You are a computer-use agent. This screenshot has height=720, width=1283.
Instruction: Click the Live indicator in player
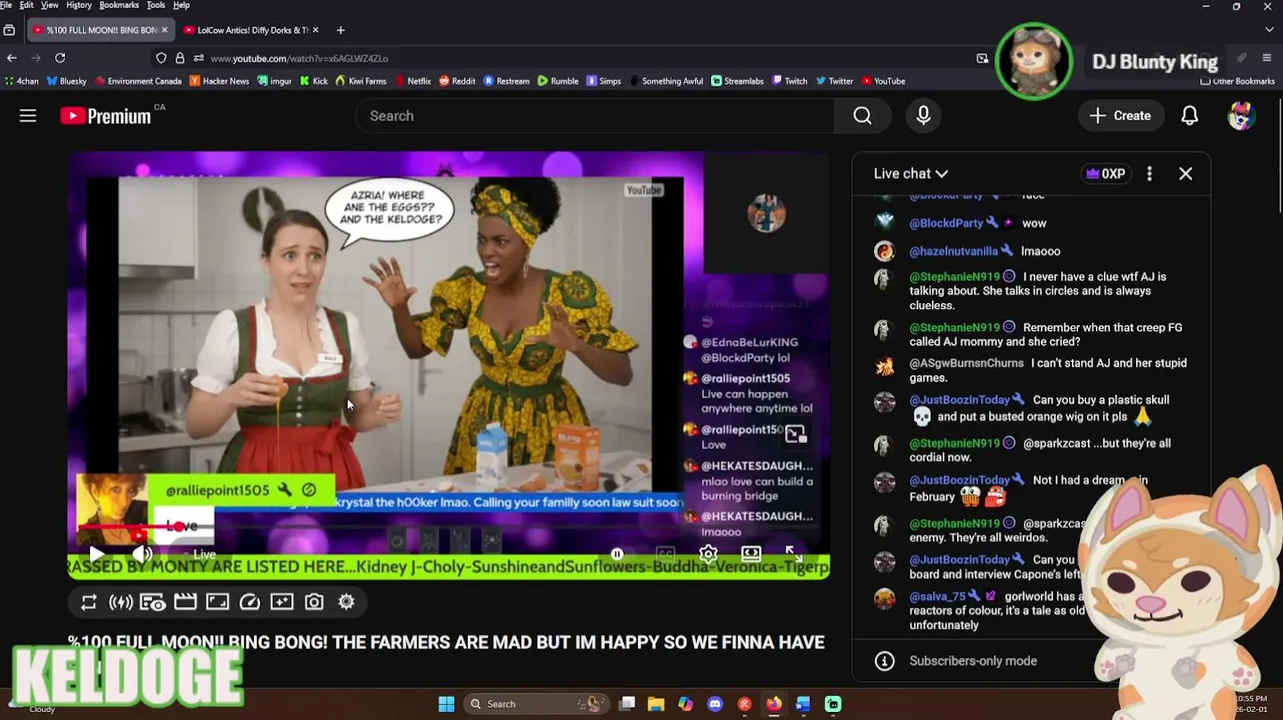[x=204, y=554]
